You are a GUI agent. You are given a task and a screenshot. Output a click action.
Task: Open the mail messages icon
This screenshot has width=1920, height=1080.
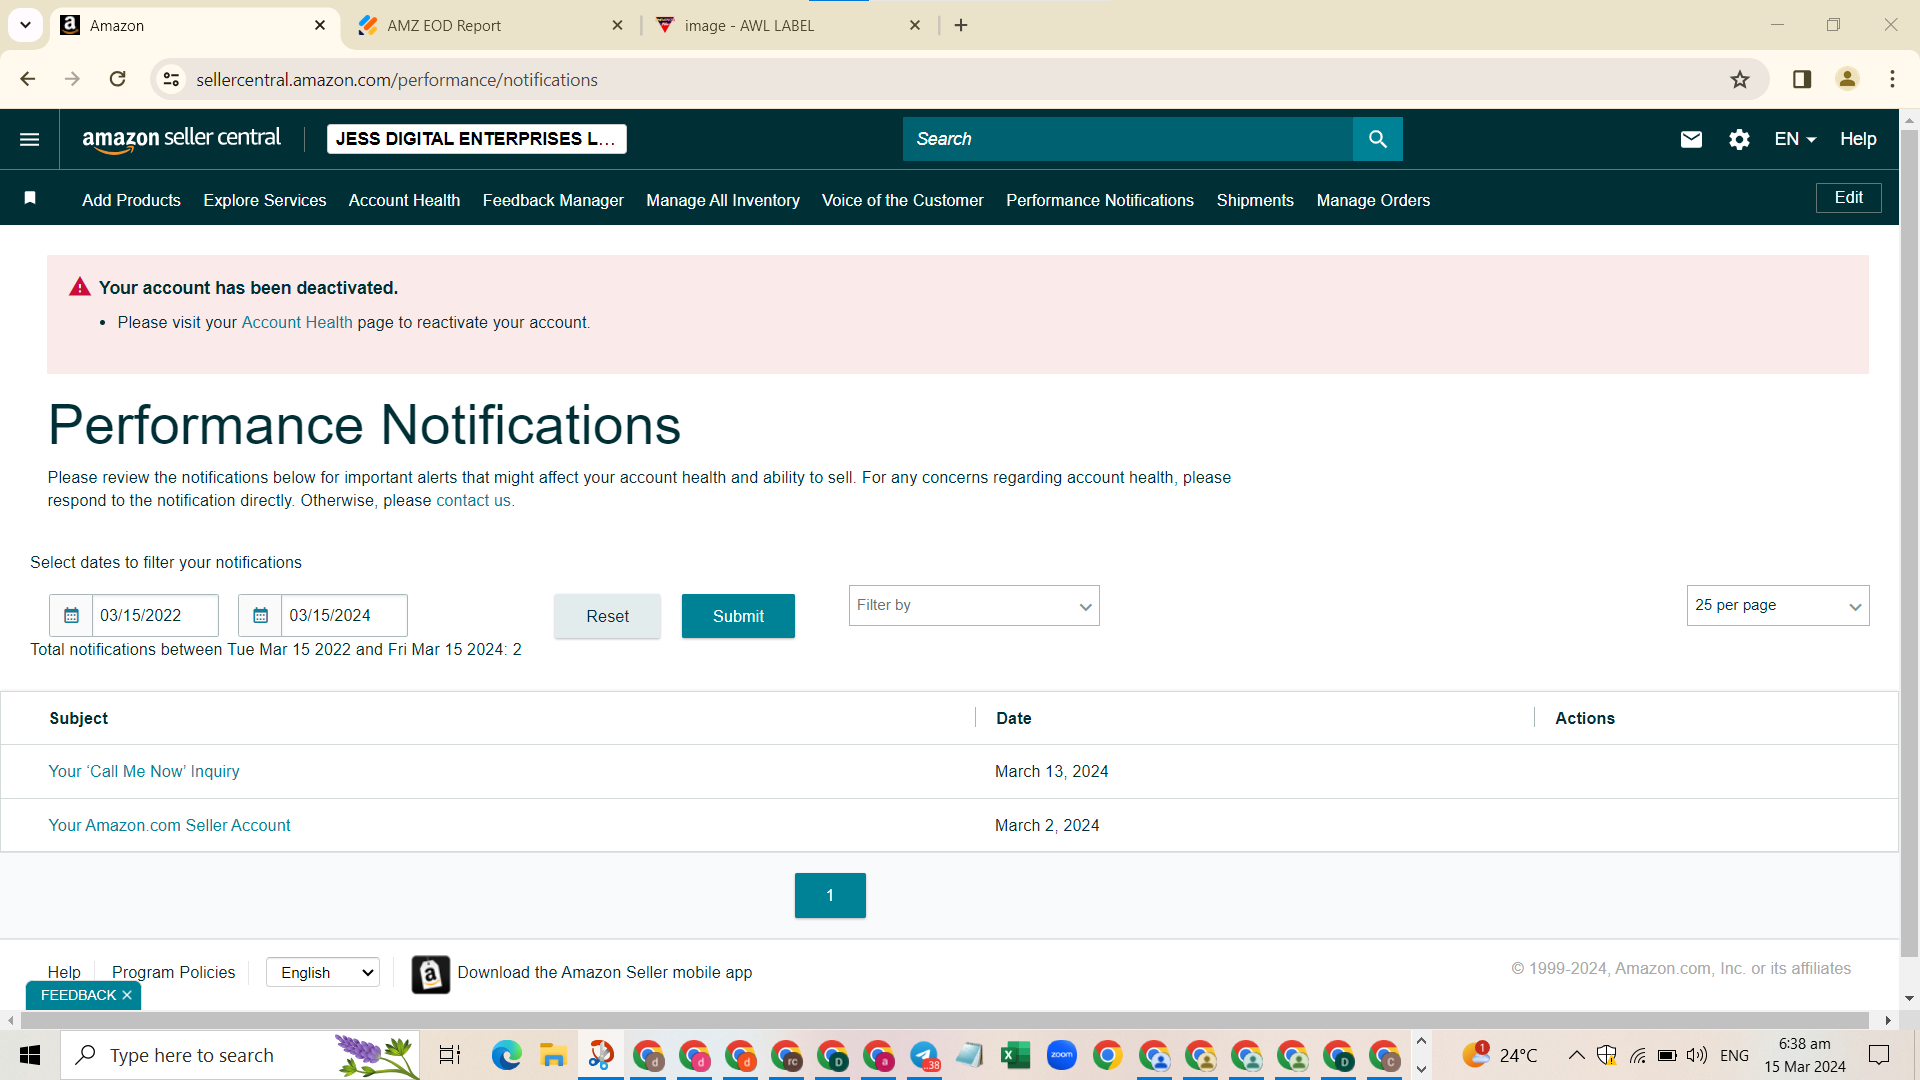1691,139
